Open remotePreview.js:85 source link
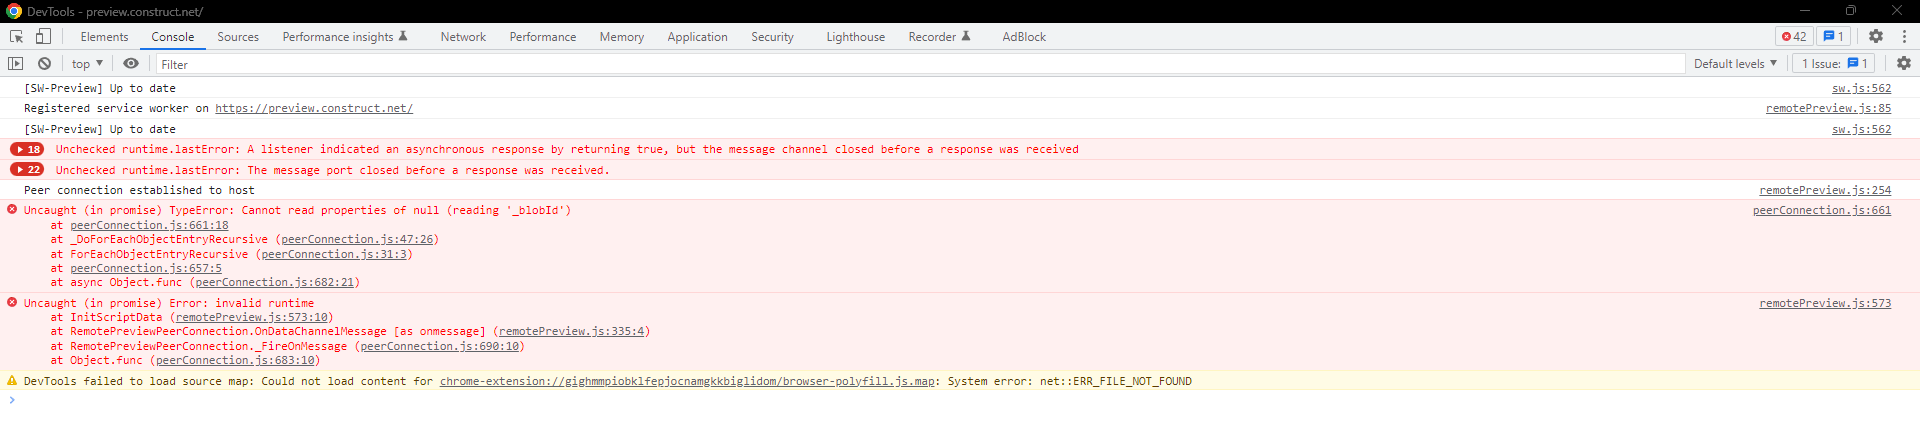1920x432 pixels. 1828,108
